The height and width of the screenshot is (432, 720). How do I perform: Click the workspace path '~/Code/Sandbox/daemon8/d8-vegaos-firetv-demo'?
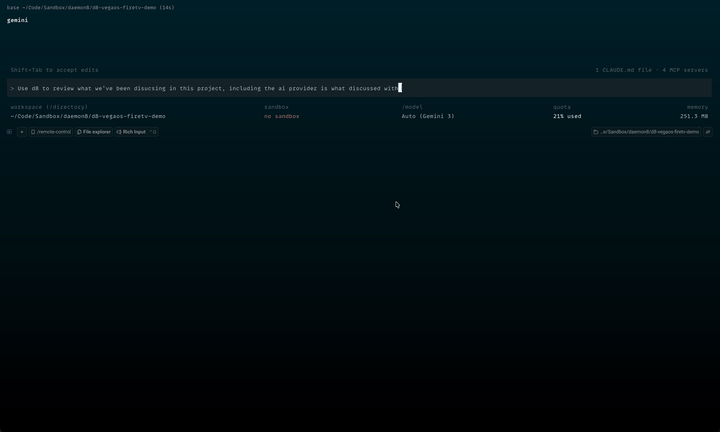88,116
